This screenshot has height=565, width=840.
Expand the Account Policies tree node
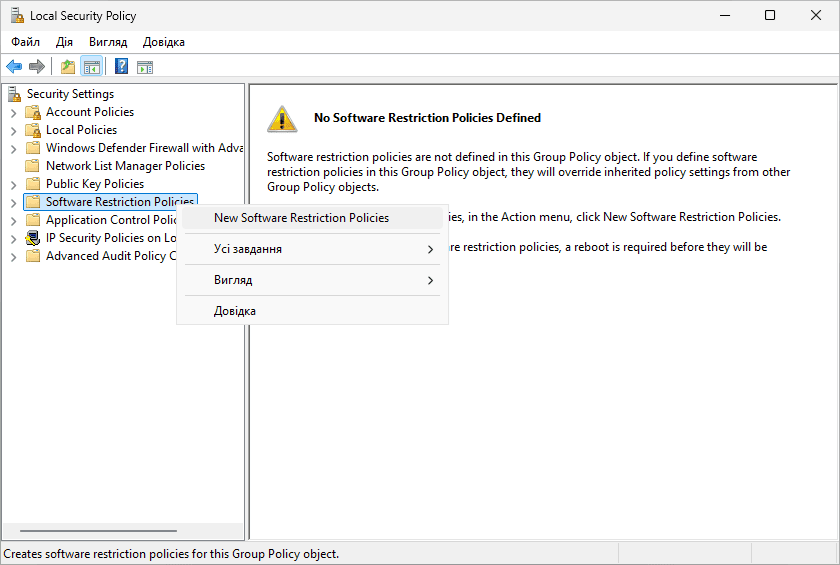[x=13, y=112]
